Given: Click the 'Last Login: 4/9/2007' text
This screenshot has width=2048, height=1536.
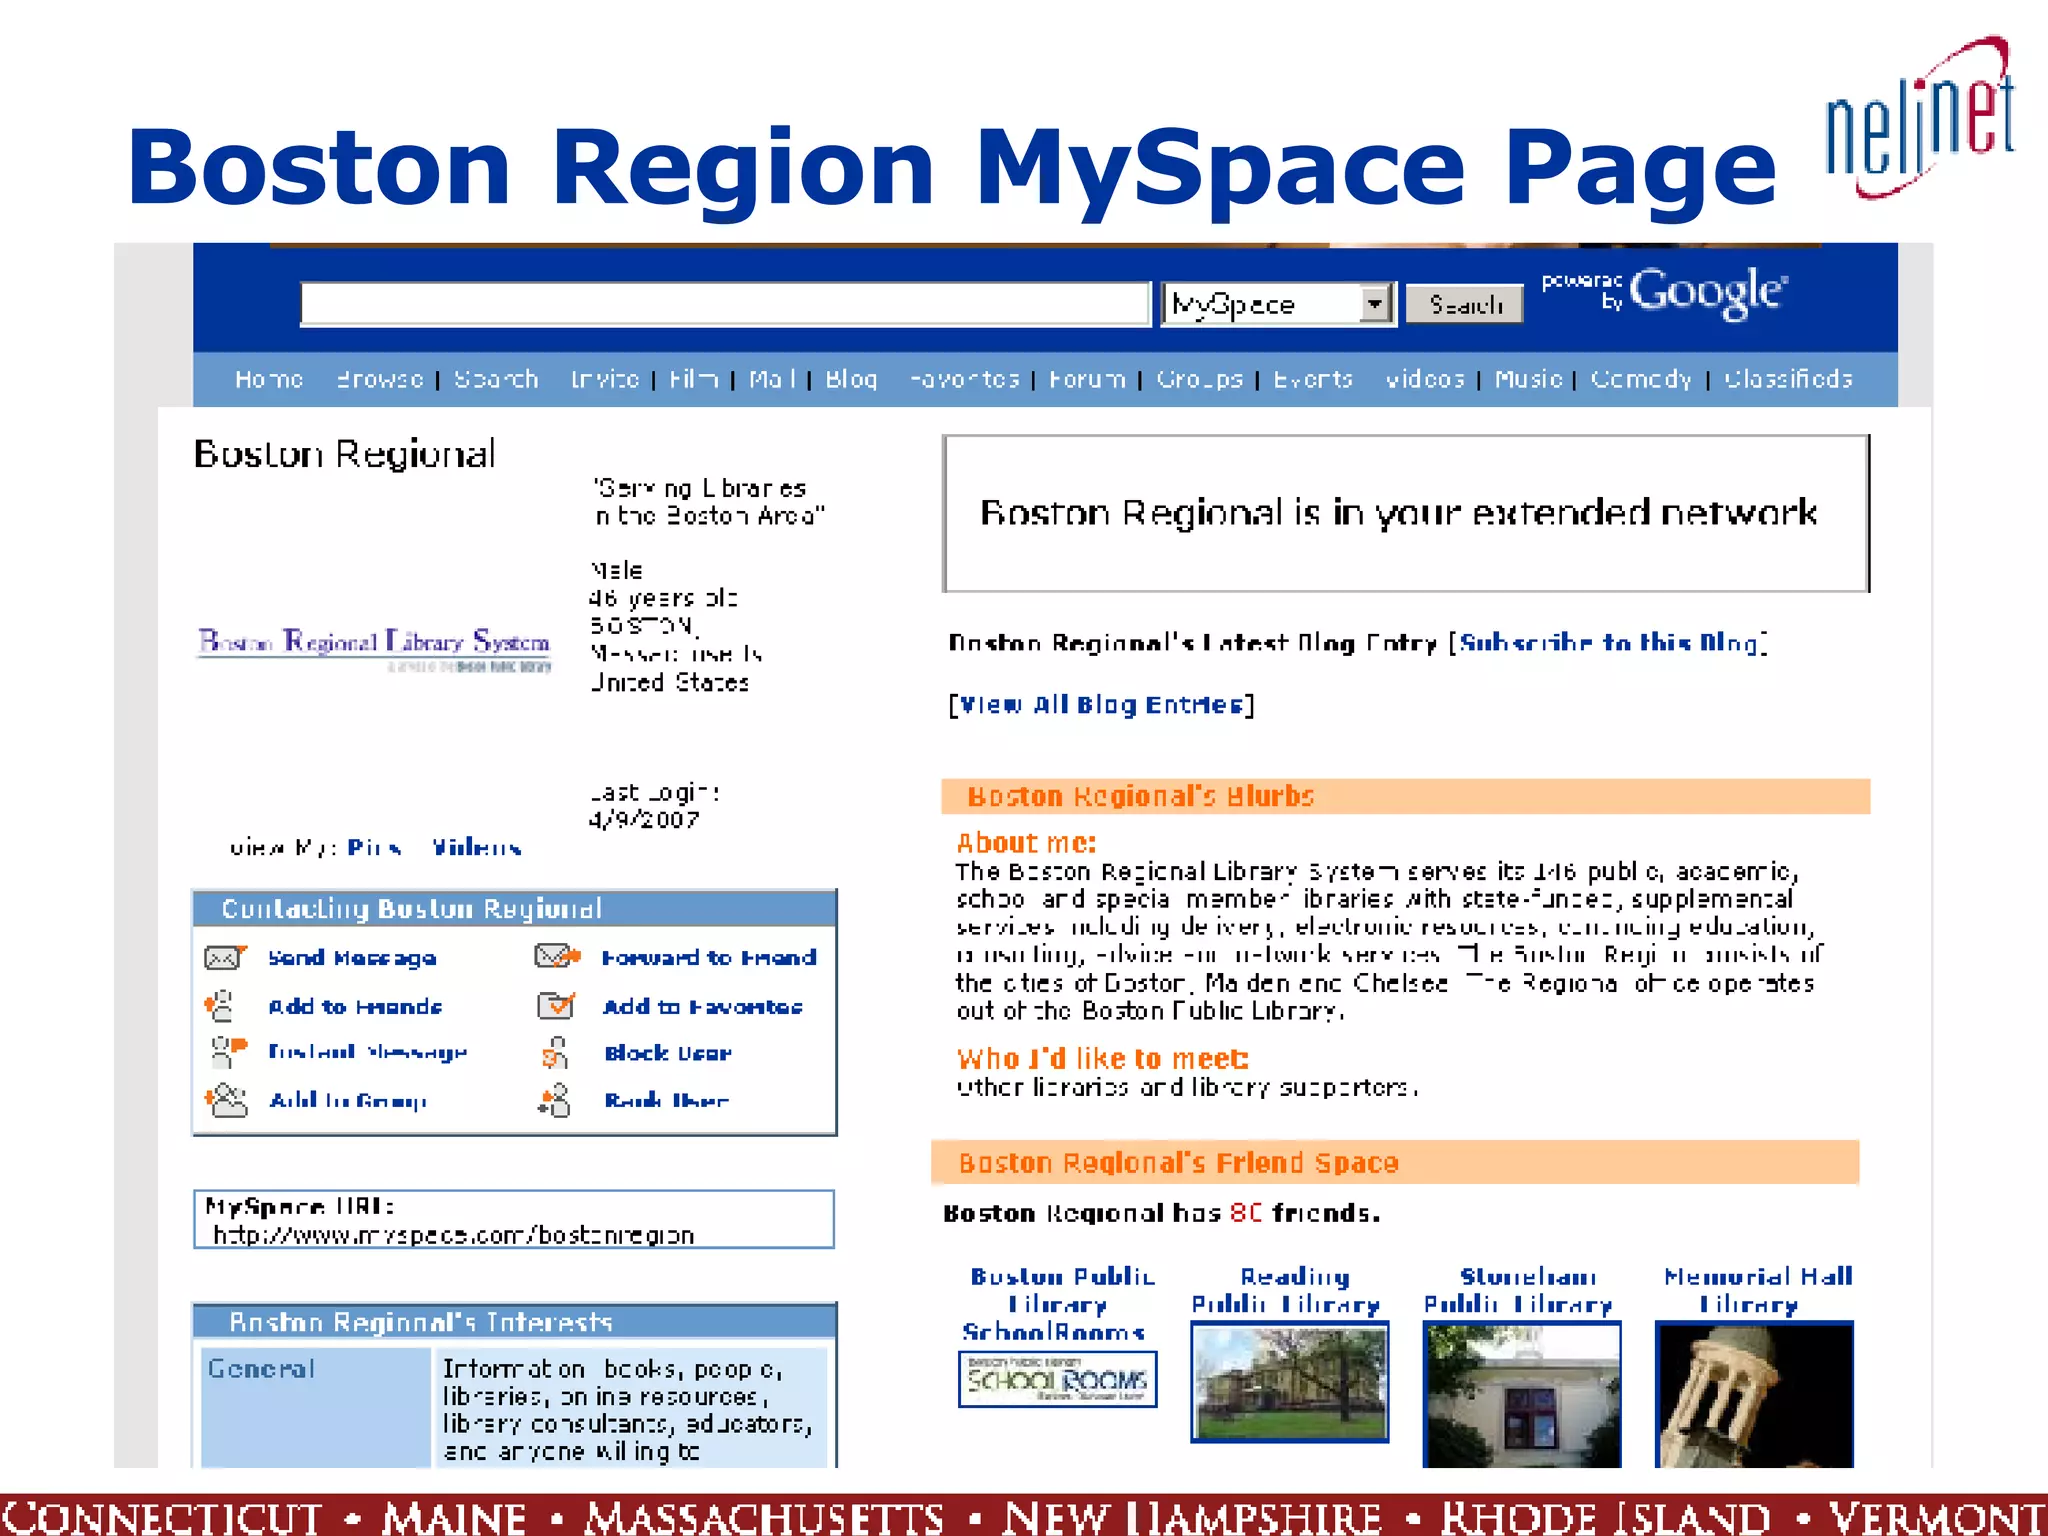Looking at the screenshot, I should pyautogui.click(x=654, y=806).
